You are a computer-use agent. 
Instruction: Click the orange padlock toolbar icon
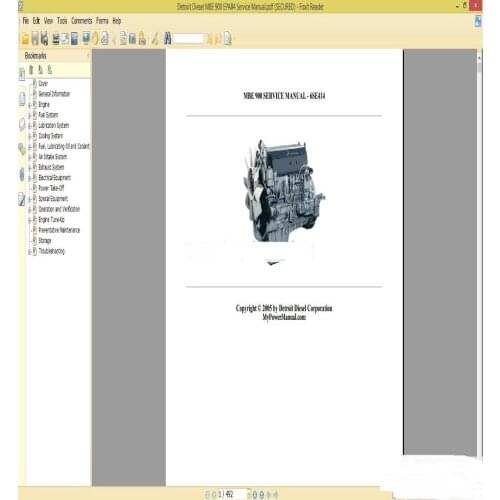click(x=142, y=39)
